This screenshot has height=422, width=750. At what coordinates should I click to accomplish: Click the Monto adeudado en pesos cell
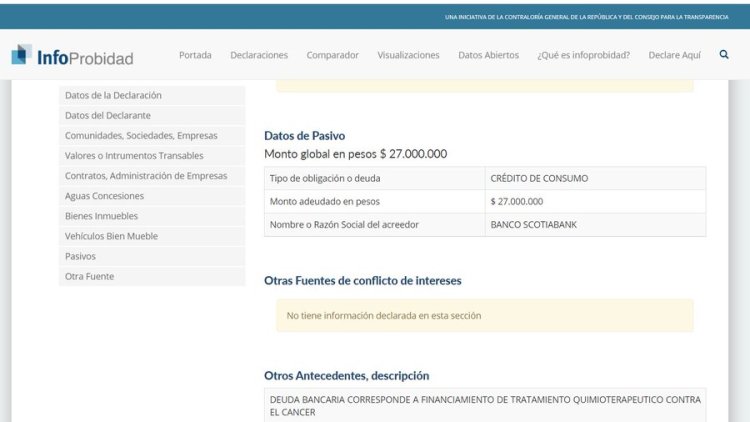click(x=375, y=201)
